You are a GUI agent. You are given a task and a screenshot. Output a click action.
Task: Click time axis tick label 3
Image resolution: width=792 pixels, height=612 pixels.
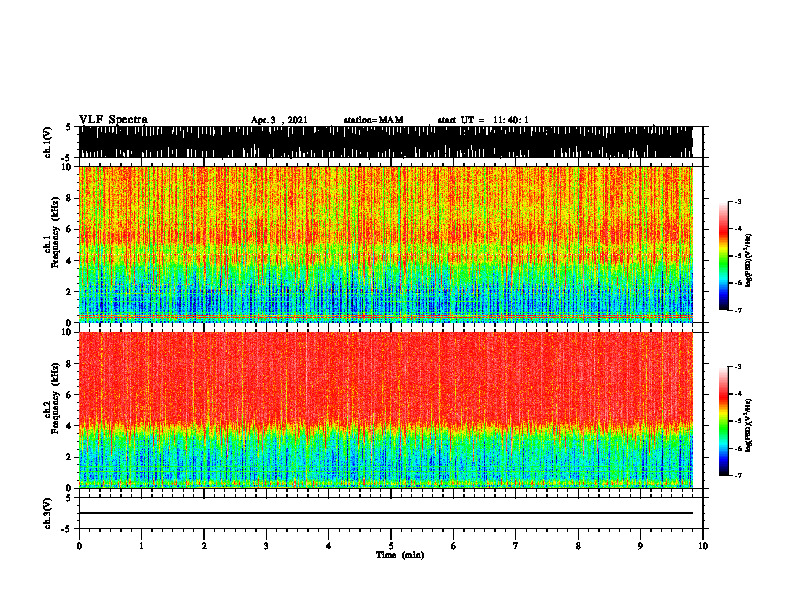[x=266, y=546]
